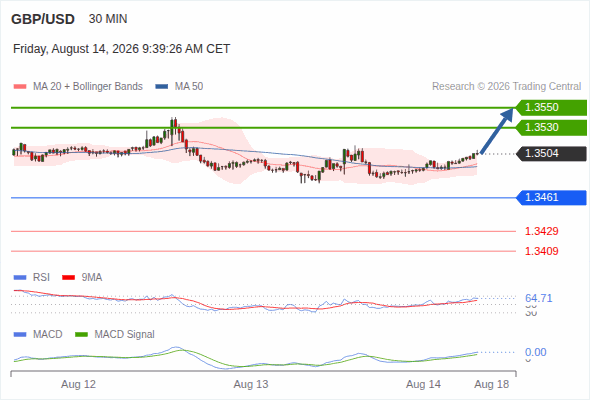This screenshot has height=400, width=590.
Task: Click the Research Trading Central copyright text
Action: point(506,87)
